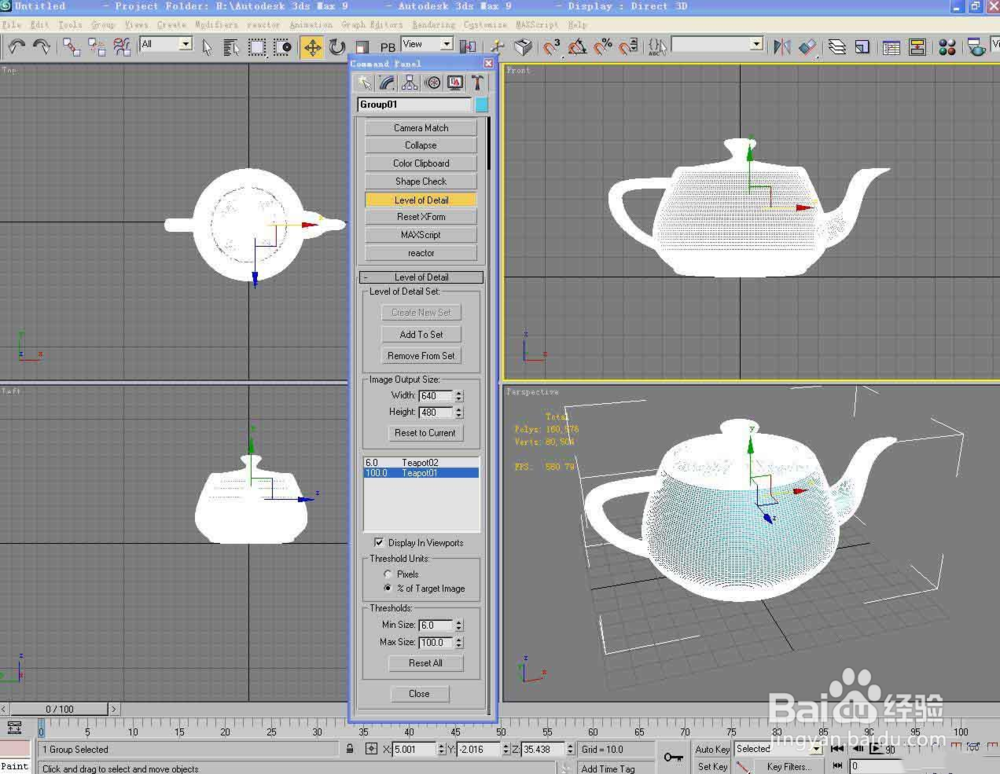The height and width of the screenshot is (774, 1000).
Task: Click the Collapse utility button
Action: (421, 145)
